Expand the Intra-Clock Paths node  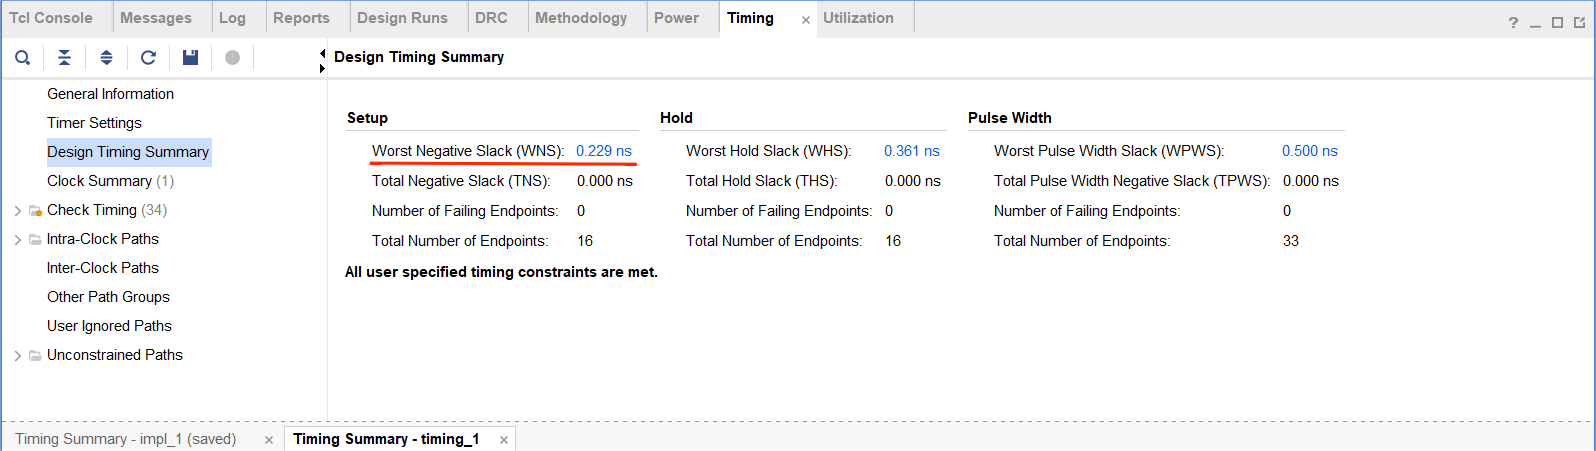17,240
